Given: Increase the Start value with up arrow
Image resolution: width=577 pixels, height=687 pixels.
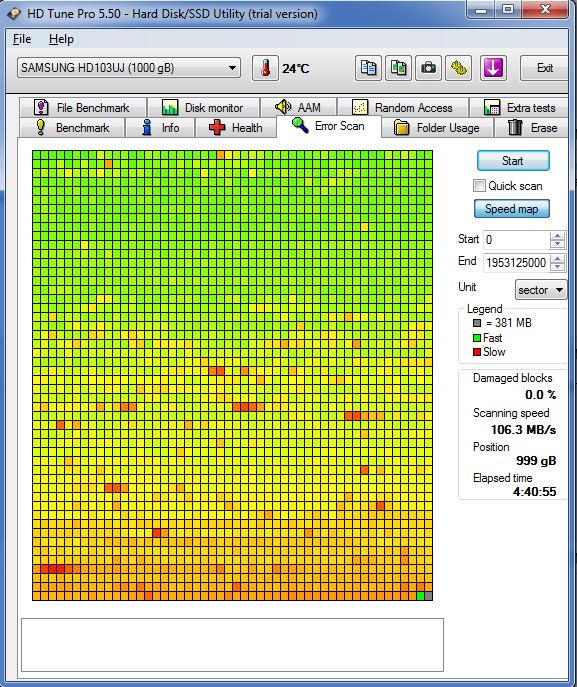Looking at the screenshot, I should (557, 236).
